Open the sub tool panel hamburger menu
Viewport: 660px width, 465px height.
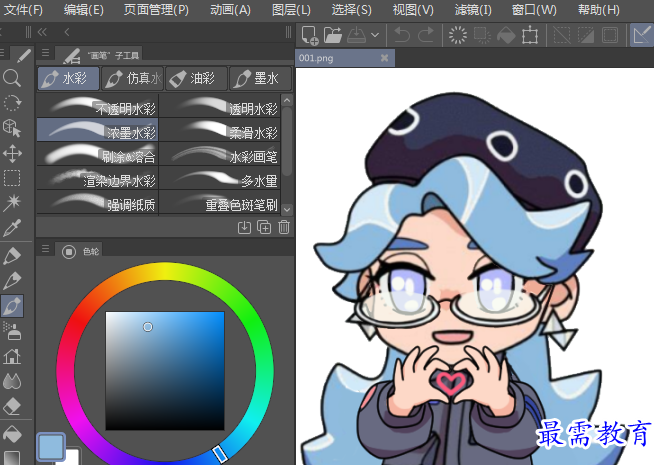pyautogui.click(x=45, y=53)
